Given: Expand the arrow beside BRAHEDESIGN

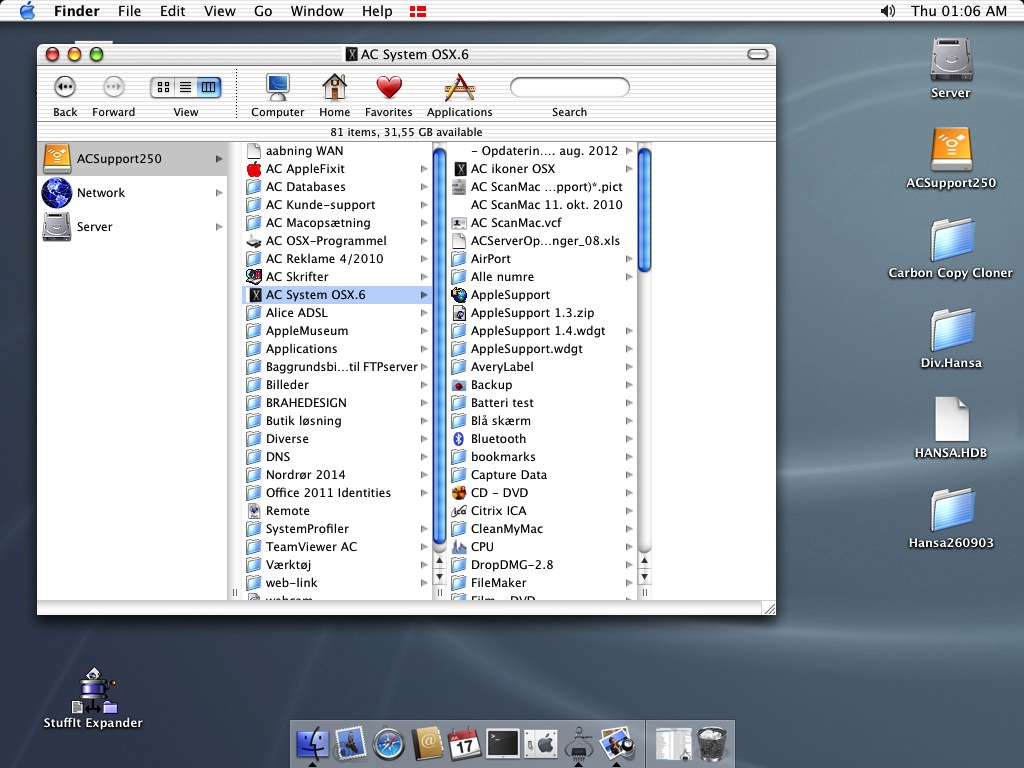Looking at the screenshot, I should pyautogui.click(x=424, y=403).
